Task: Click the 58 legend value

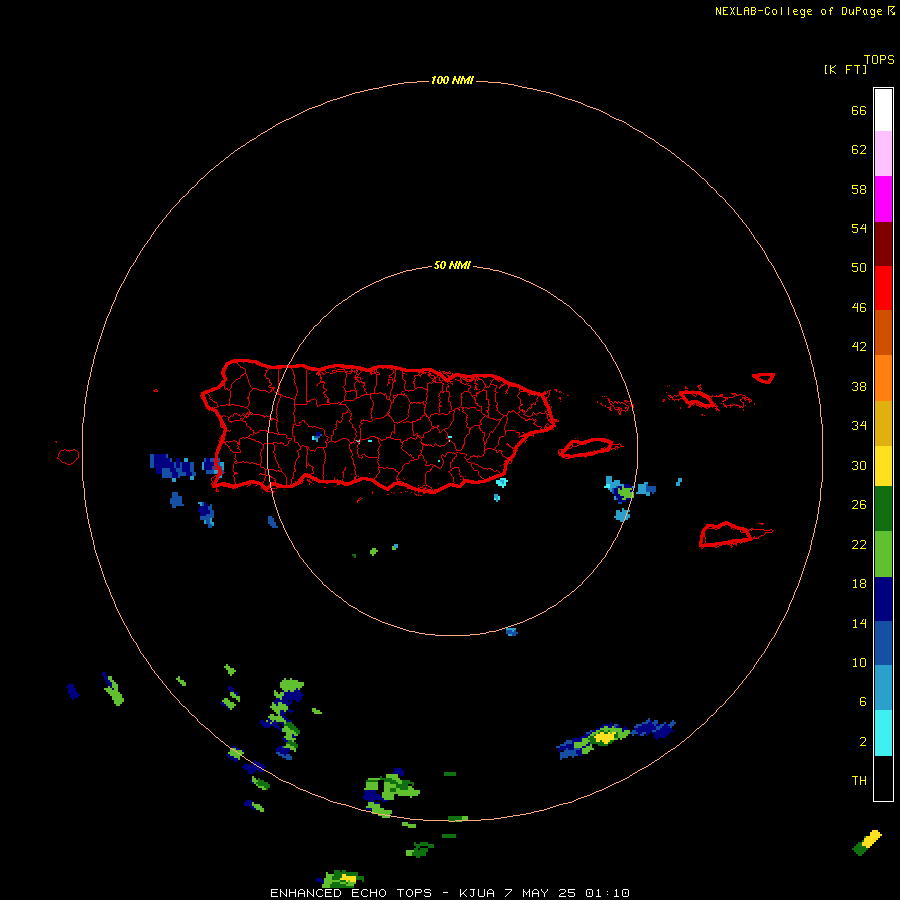Action: pos(859,189)
